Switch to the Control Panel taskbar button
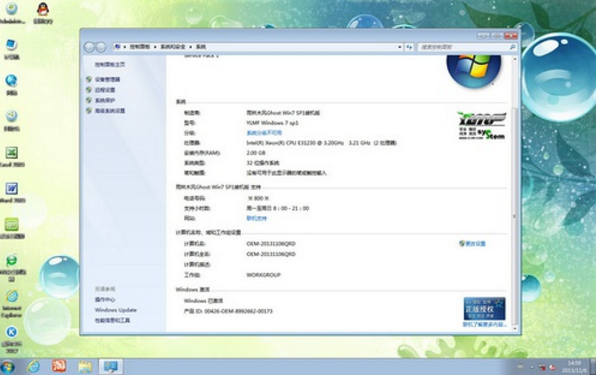Viewport: 600px width, 377px height. pyautogui.click(x=111, y=367)
